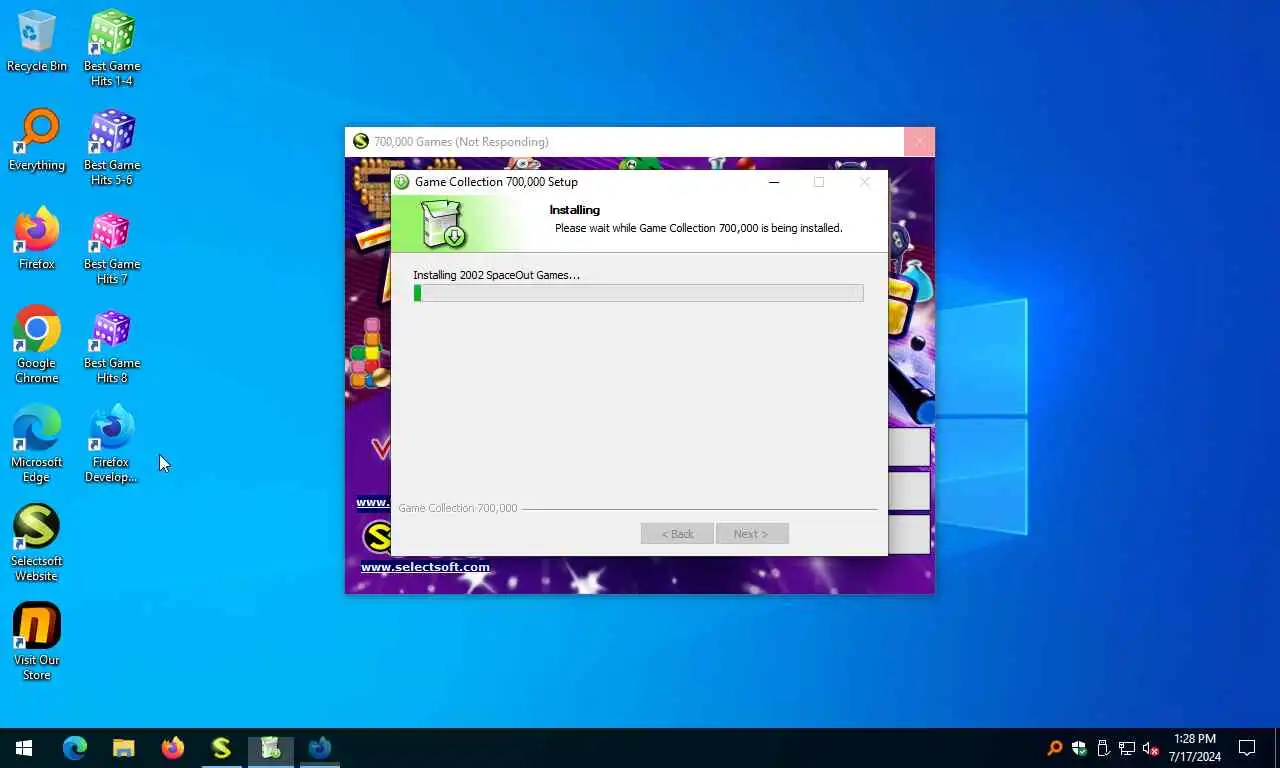The height and width of the screenshot is (768, 1280).
Task: Select the Google Chrome desktop icon
Action: (x=37, y=344)
